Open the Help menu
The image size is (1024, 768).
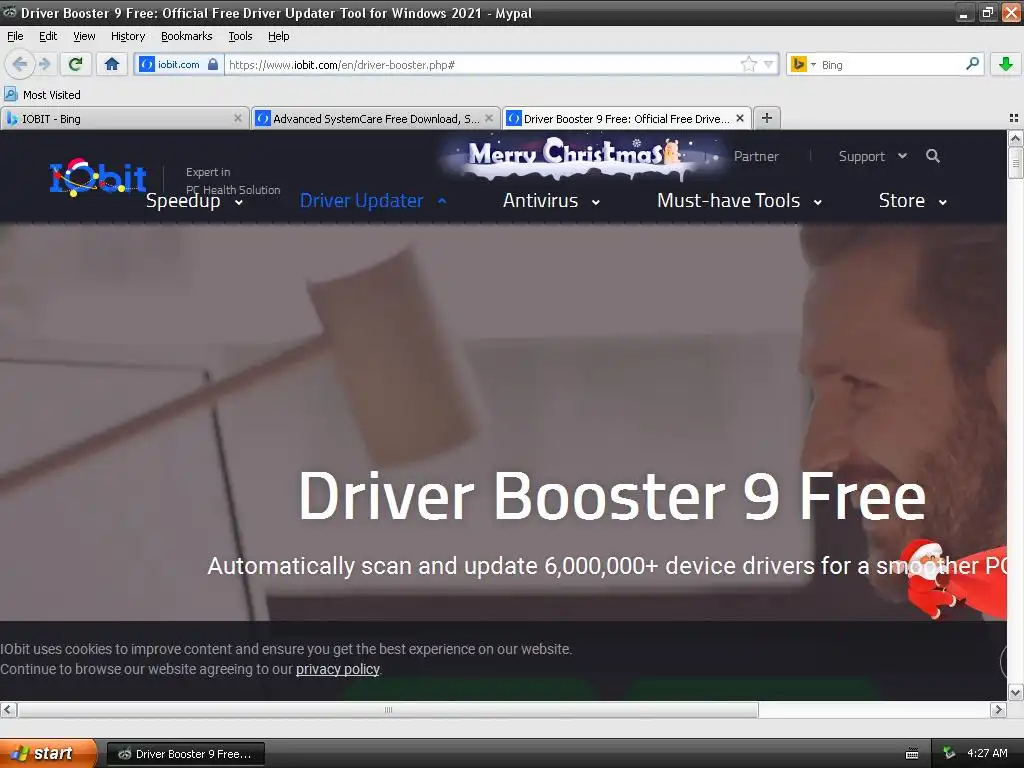279,36
